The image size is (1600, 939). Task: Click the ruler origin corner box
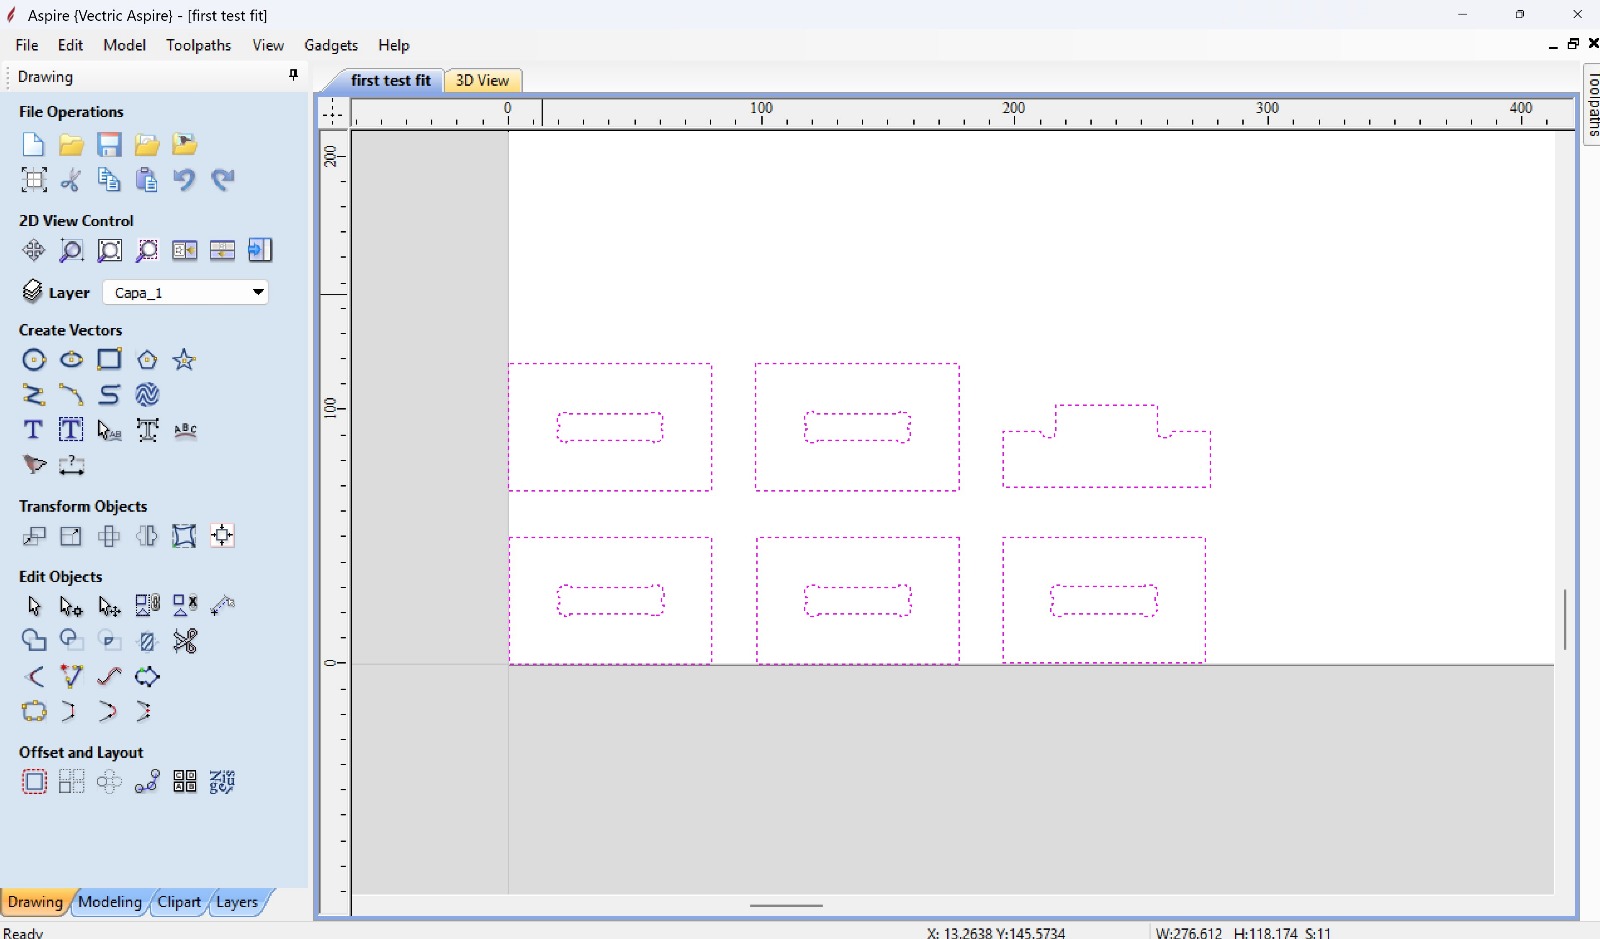(333, 114)
